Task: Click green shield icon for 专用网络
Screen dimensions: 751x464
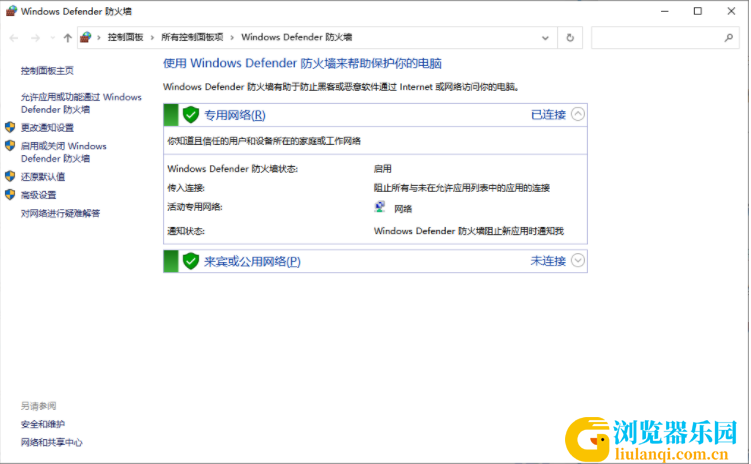Action: click(x=191, y=115)
